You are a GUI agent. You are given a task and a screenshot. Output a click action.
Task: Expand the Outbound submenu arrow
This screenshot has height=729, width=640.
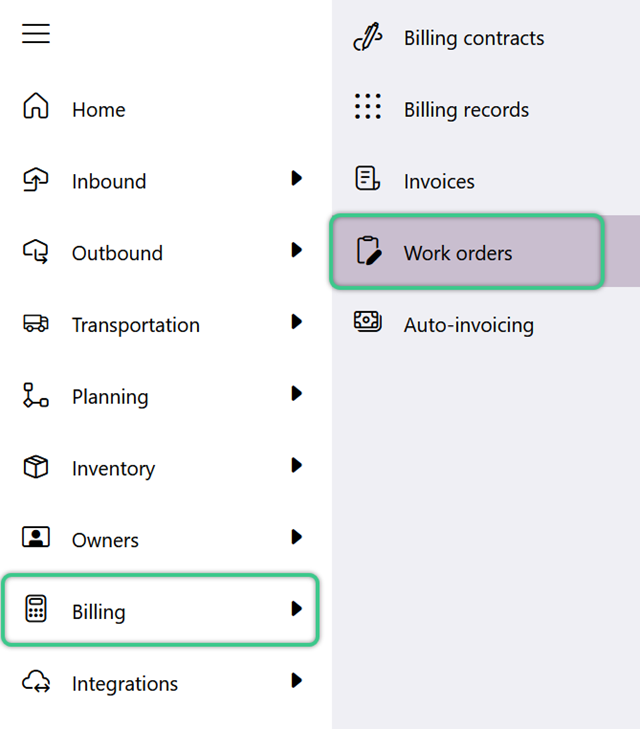(x=297, y=250)
